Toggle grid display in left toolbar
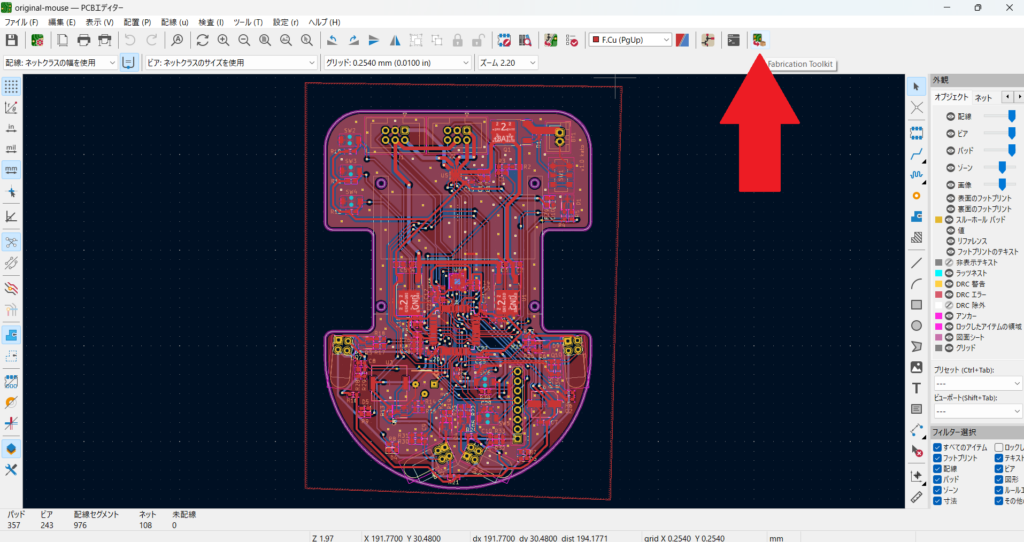Viewport: 1024px width, 542px height. [11, 86]
